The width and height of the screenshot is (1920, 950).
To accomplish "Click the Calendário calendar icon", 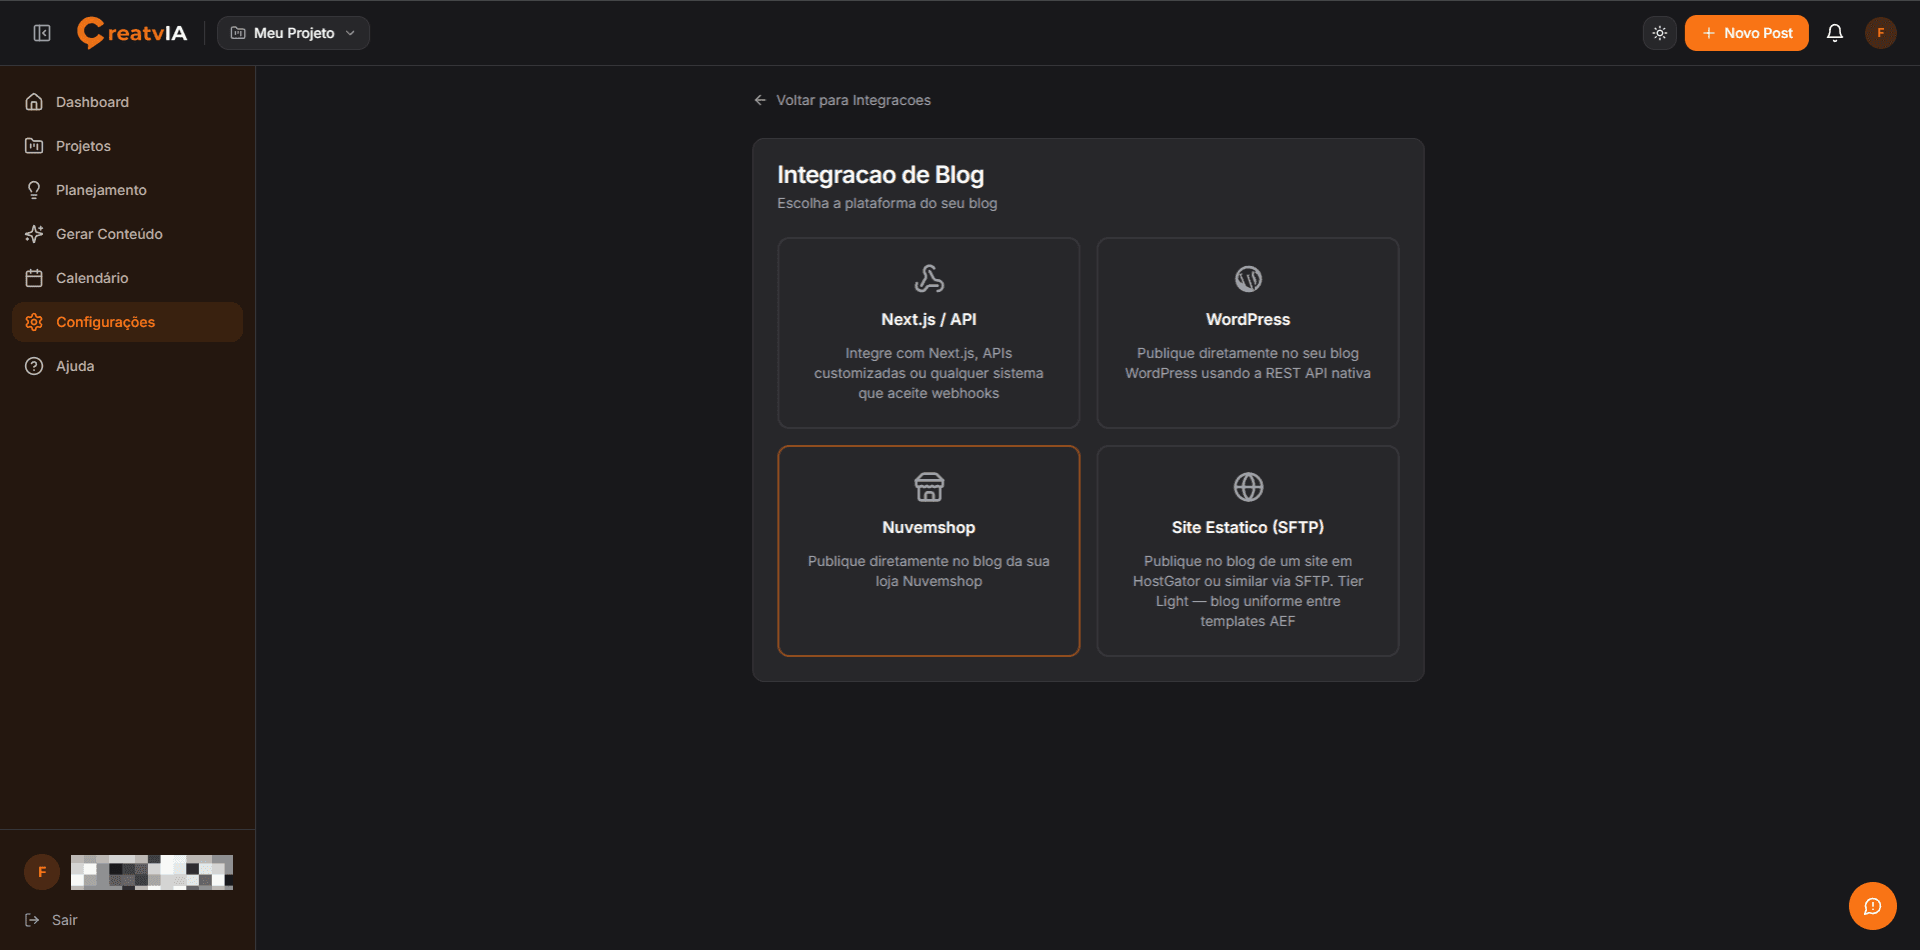I will click(34, 278).
